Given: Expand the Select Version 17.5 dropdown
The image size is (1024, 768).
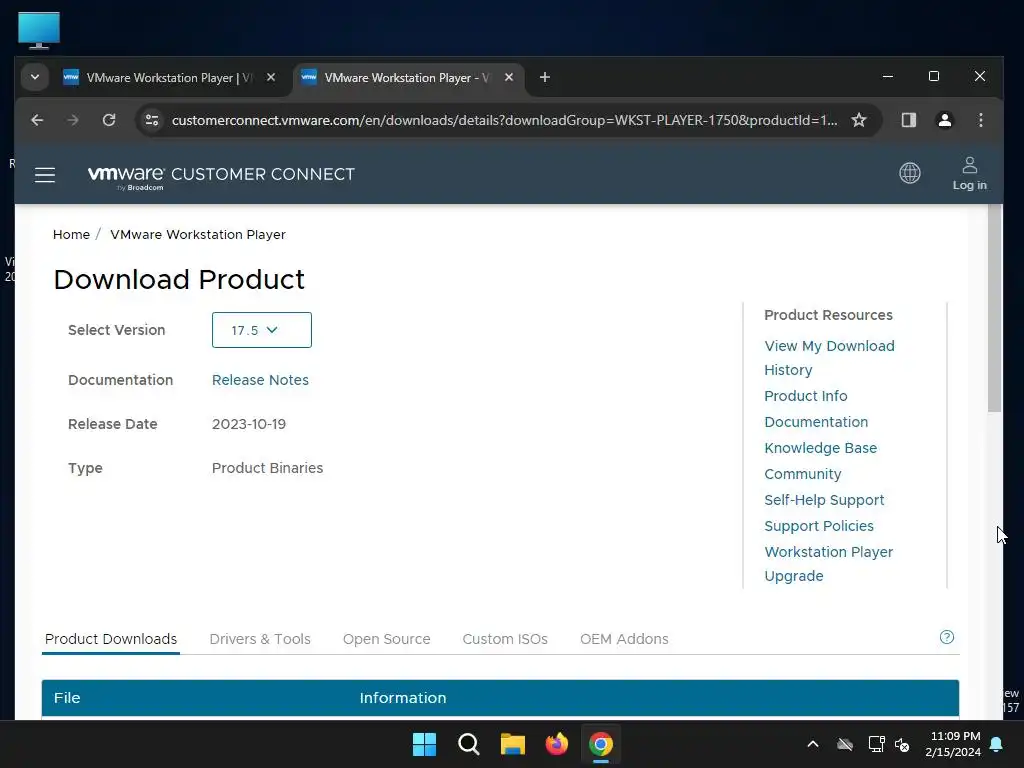Looking at the screenshot, I should [262, 330].
